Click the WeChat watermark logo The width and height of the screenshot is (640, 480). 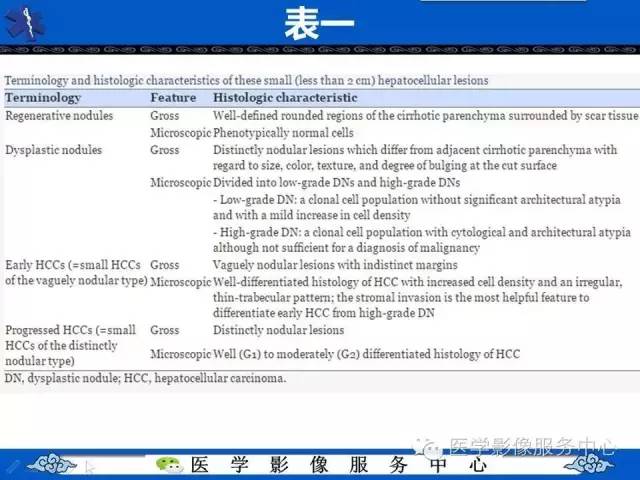point(429,448)
